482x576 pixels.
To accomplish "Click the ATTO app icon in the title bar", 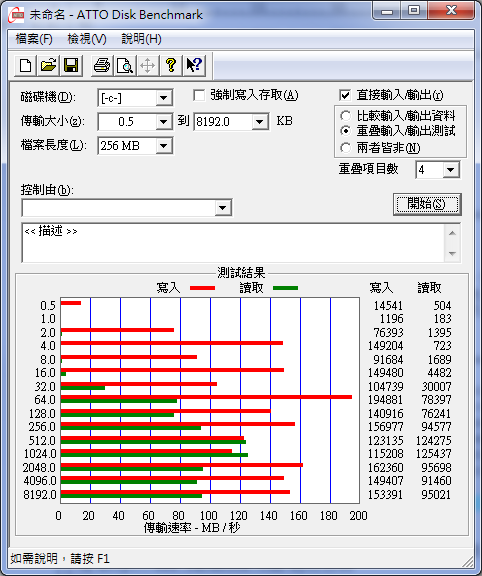I will coord(16,15).
